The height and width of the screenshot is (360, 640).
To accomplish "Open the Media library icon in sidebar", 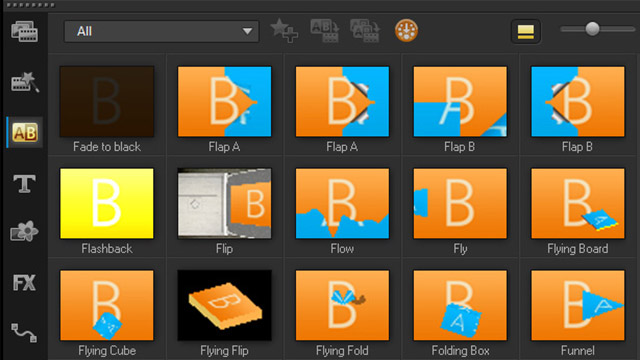I will 24,31.
